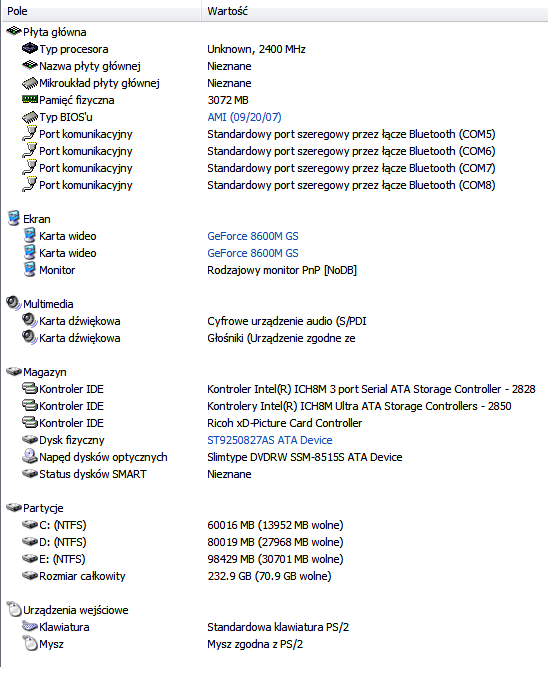The height and width of the screenshot is (675, 548).
Task: Click the Pamięć fizyczna memory icon
Action: click(30, 100)
